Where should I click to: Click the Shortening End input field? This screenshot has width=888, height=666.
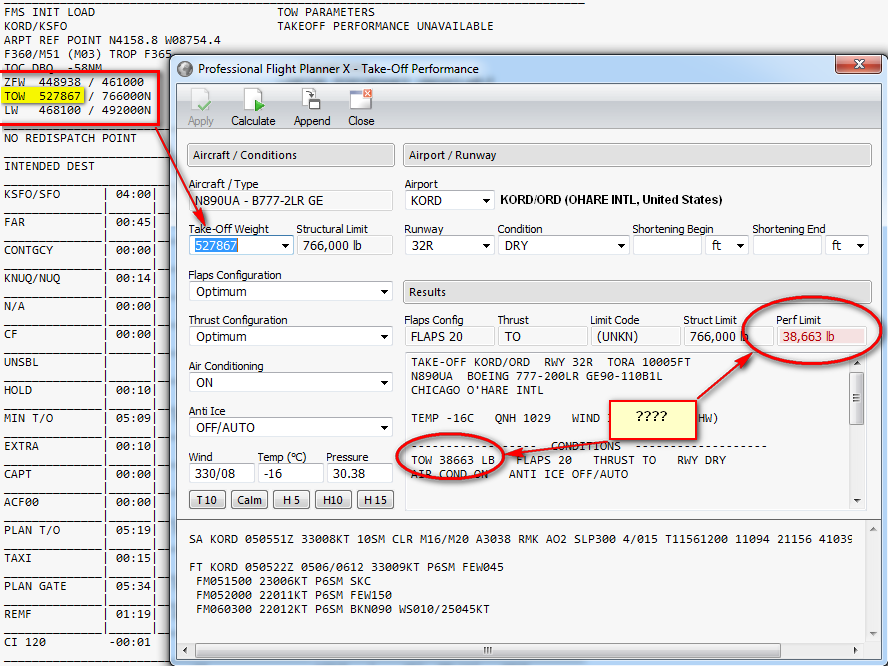pyautogui.click(x=787, y=246)
